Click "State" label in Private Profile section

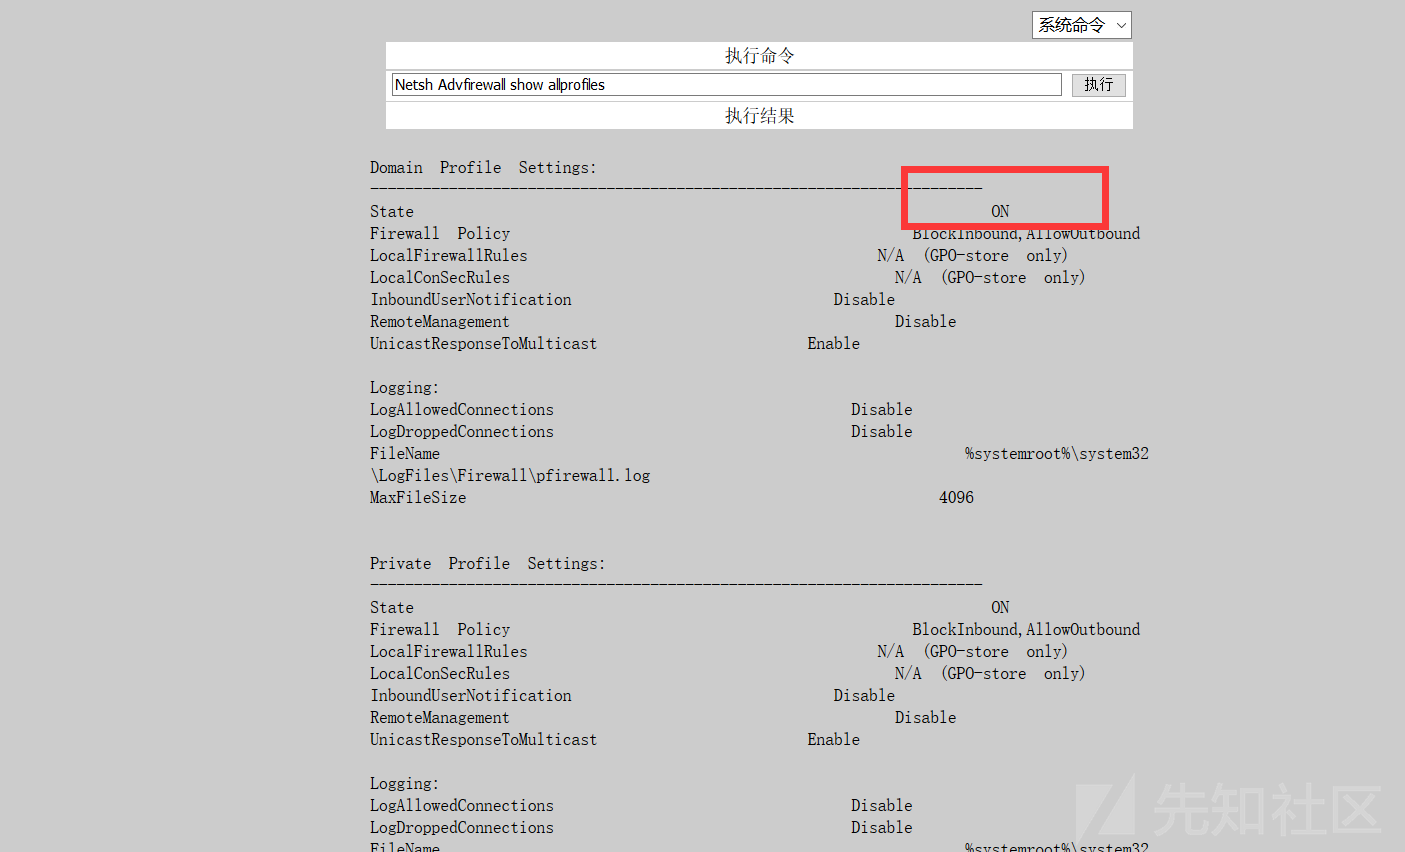391,608
